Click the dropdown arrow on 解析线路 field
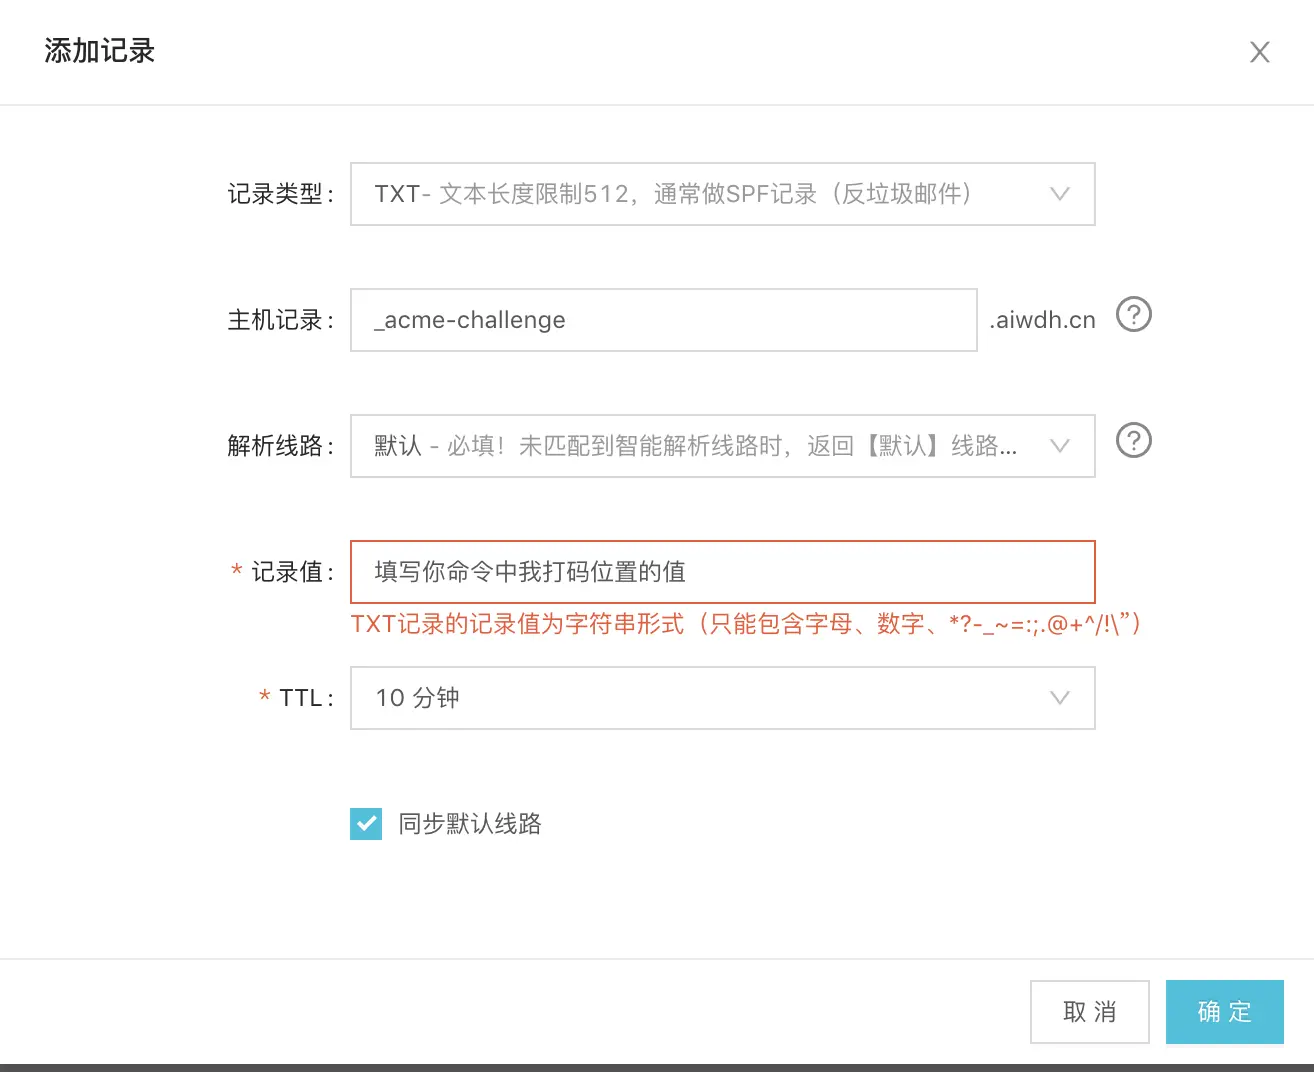The height and width of the screenshot is (1072, 1314). pyautogui.click(x=1060, y=446)
